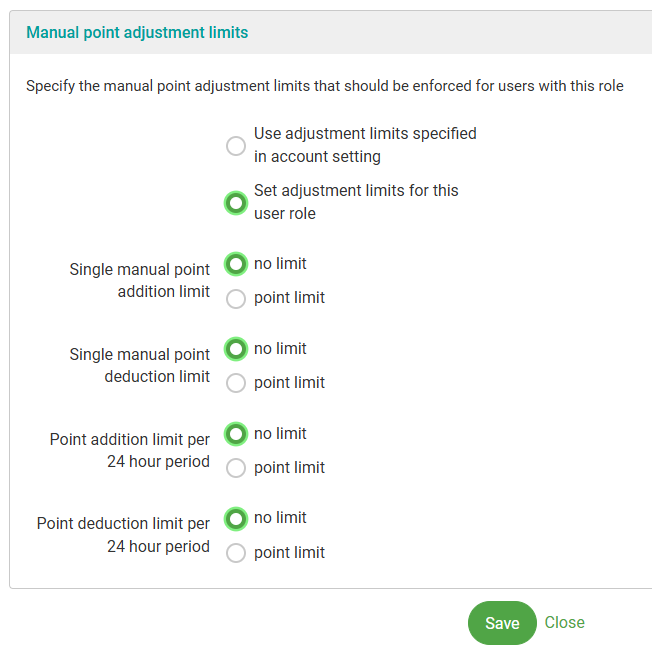Click the 'Point deduction limit per 24 hour period' label
Image resolution: width=652 pixels, height=653 pixels.
click(124, 535)
